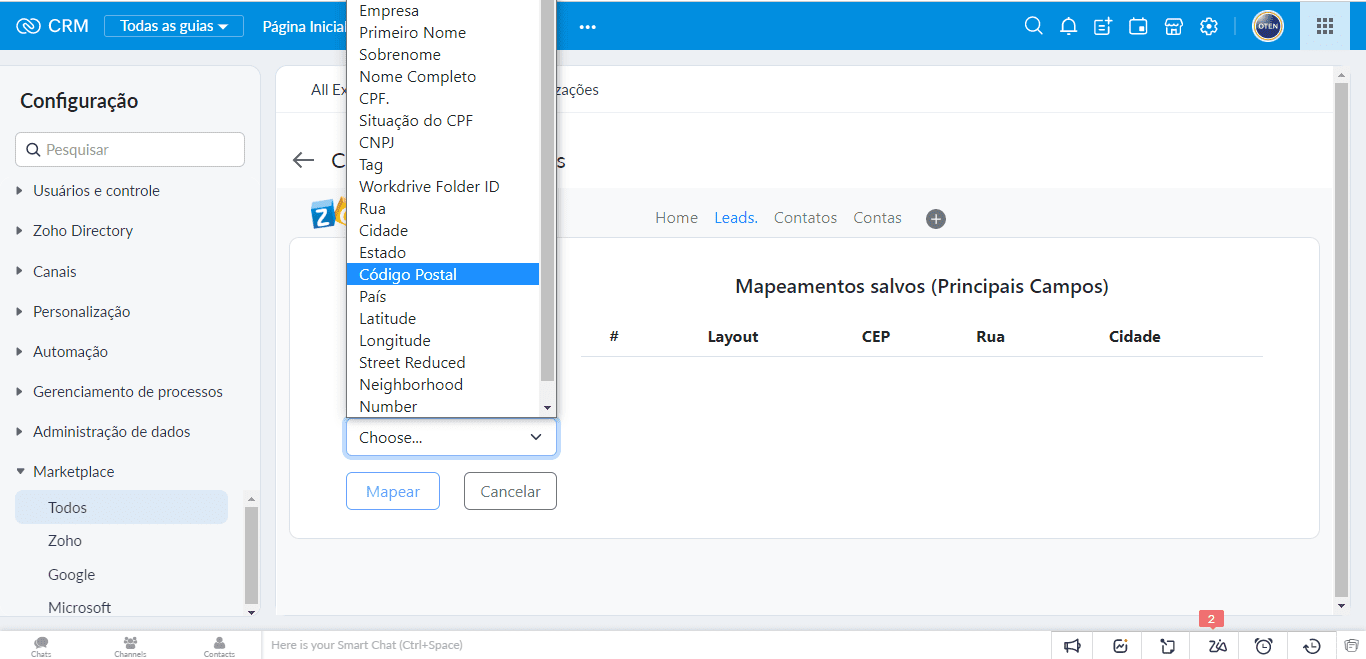Collapse the Marketplace section
This screenshot has width=1366, height=659.
click(x=73, y=472)
